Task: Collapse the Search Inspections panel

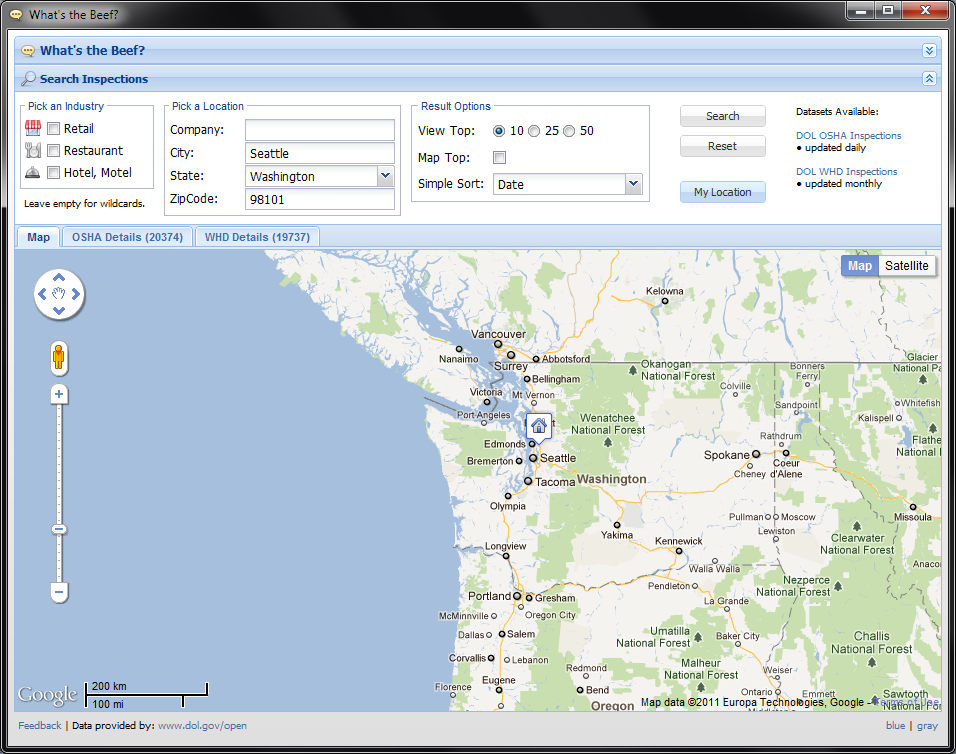Action: coord(929,79)
